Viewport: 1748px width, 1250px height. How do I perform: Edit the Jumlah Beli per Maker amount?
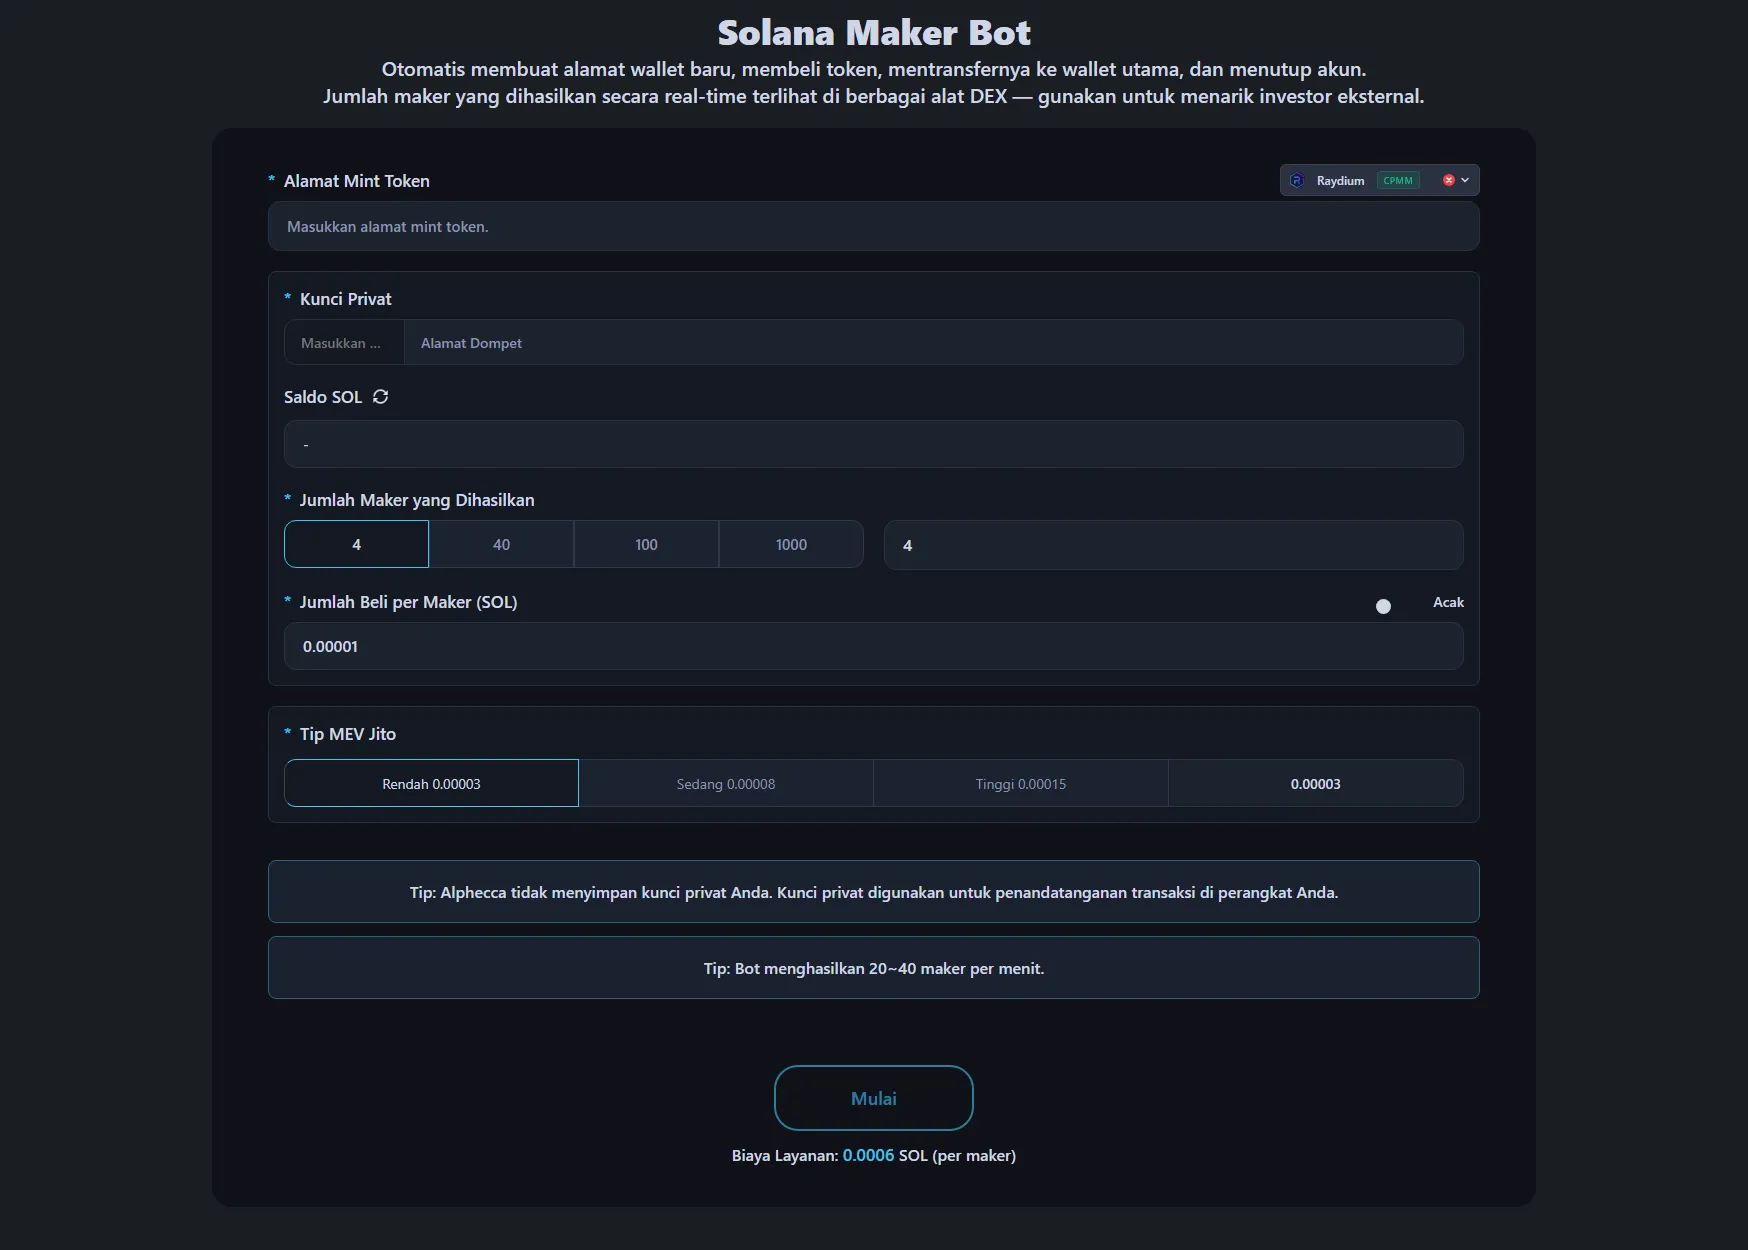(x=873, y=647)
